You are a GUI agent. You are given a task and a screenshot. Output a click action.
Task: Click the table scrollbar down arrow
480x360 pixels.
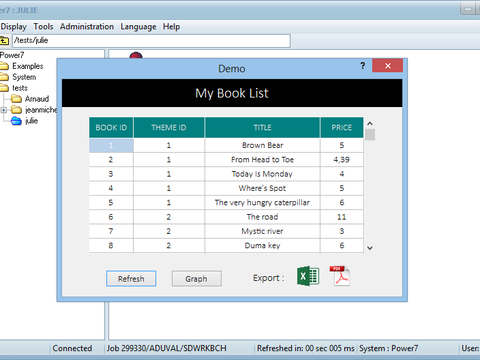[x=370, y=248]
